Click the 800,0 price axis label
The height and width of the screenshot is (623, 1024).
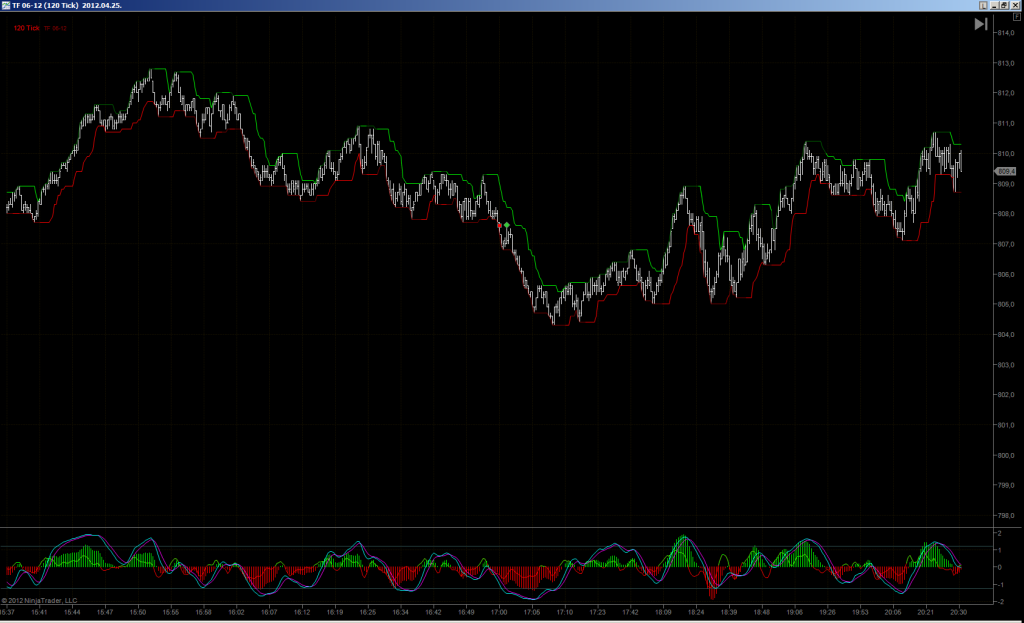click(x=1006, y=455)
